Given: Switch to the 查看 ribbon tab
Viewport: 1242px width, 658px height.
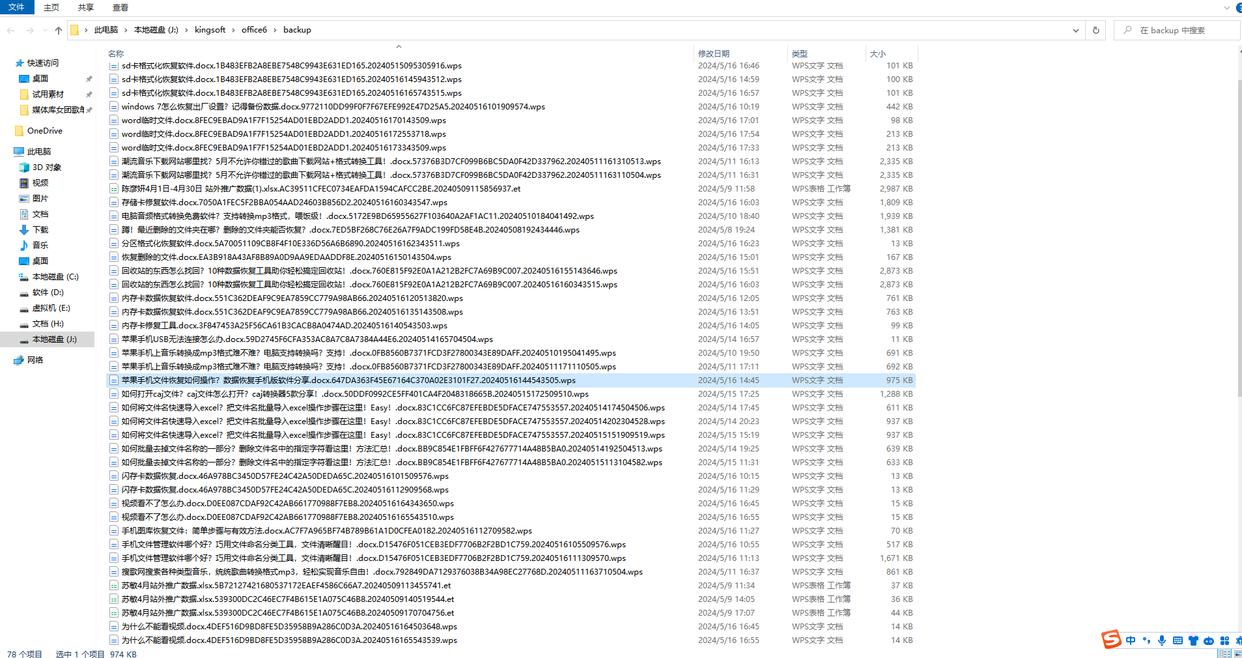Looking at the screenshot, I should (x=120, y=7).
